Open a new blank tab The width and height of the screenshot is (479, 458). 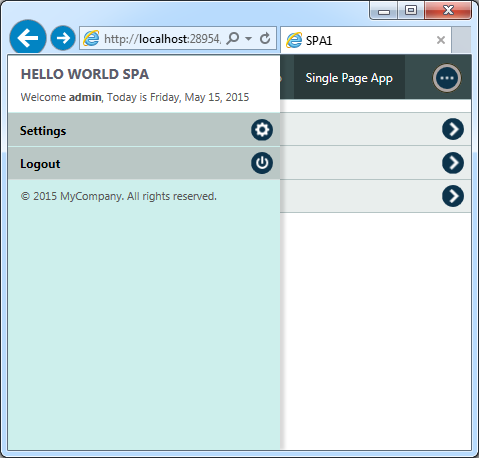tap(462, 40)
